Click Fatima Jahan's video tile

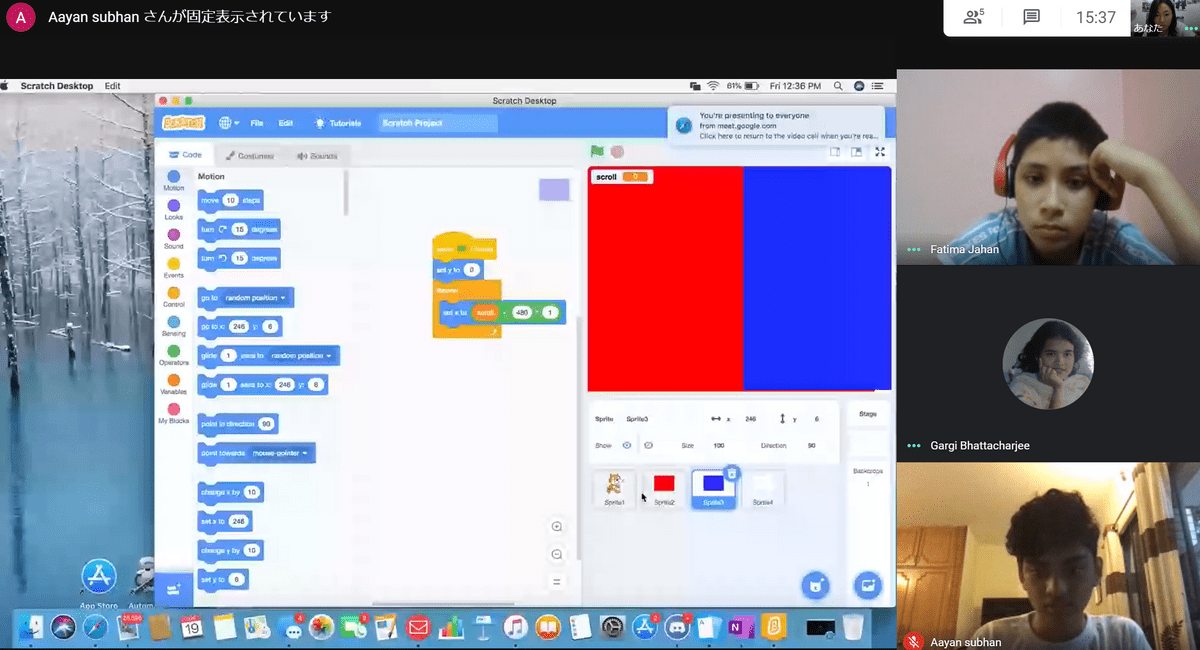click(x=1048, y=167)
